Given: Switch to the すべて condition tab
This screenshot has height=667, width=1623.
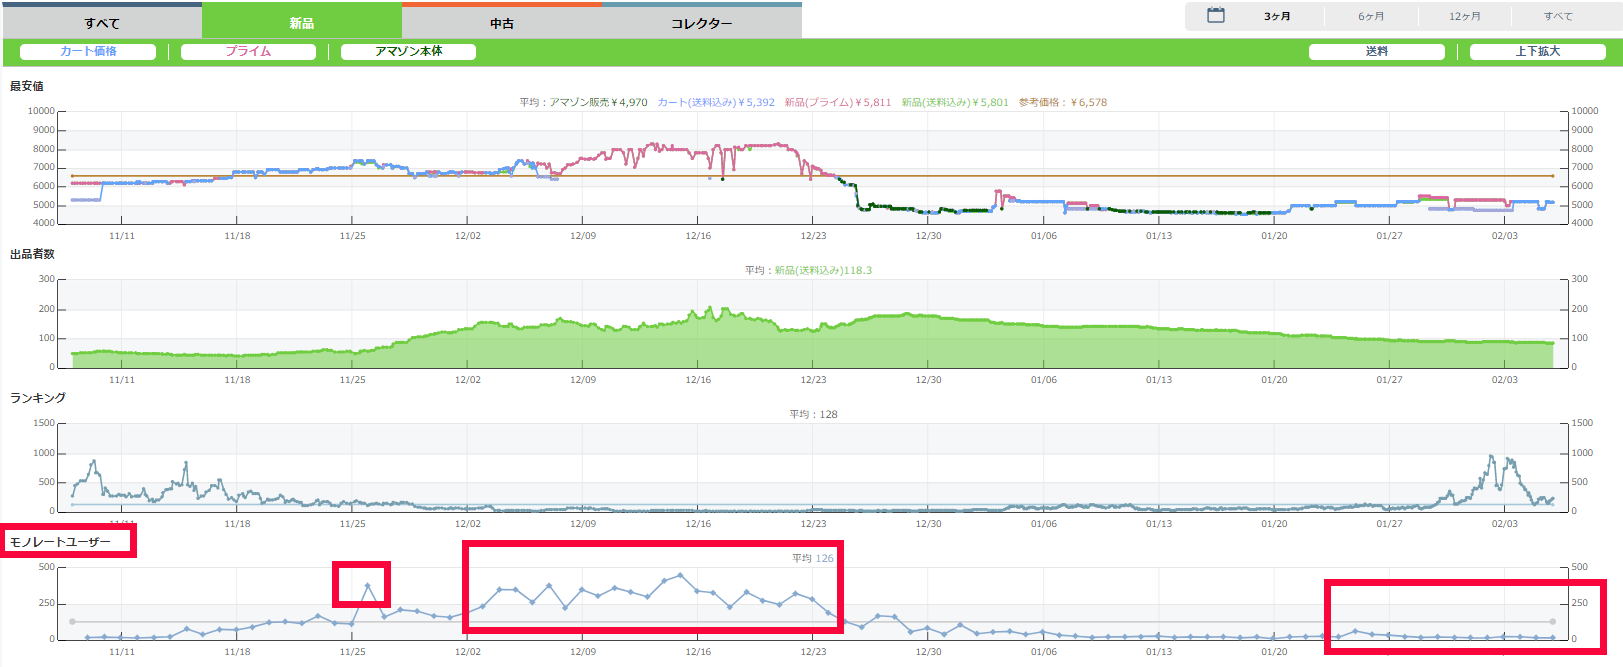Looking at the screenshot, I should (102, 23).
